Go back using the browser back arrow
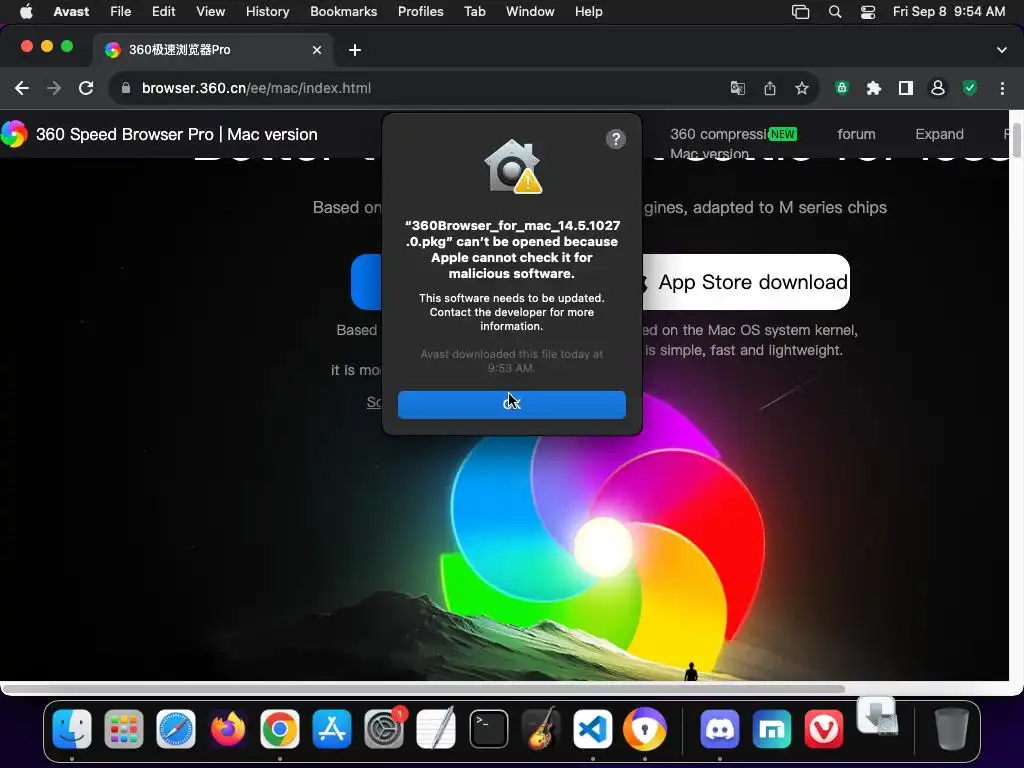The width and height of the screenshot is (1024, 768). [22, 88]
